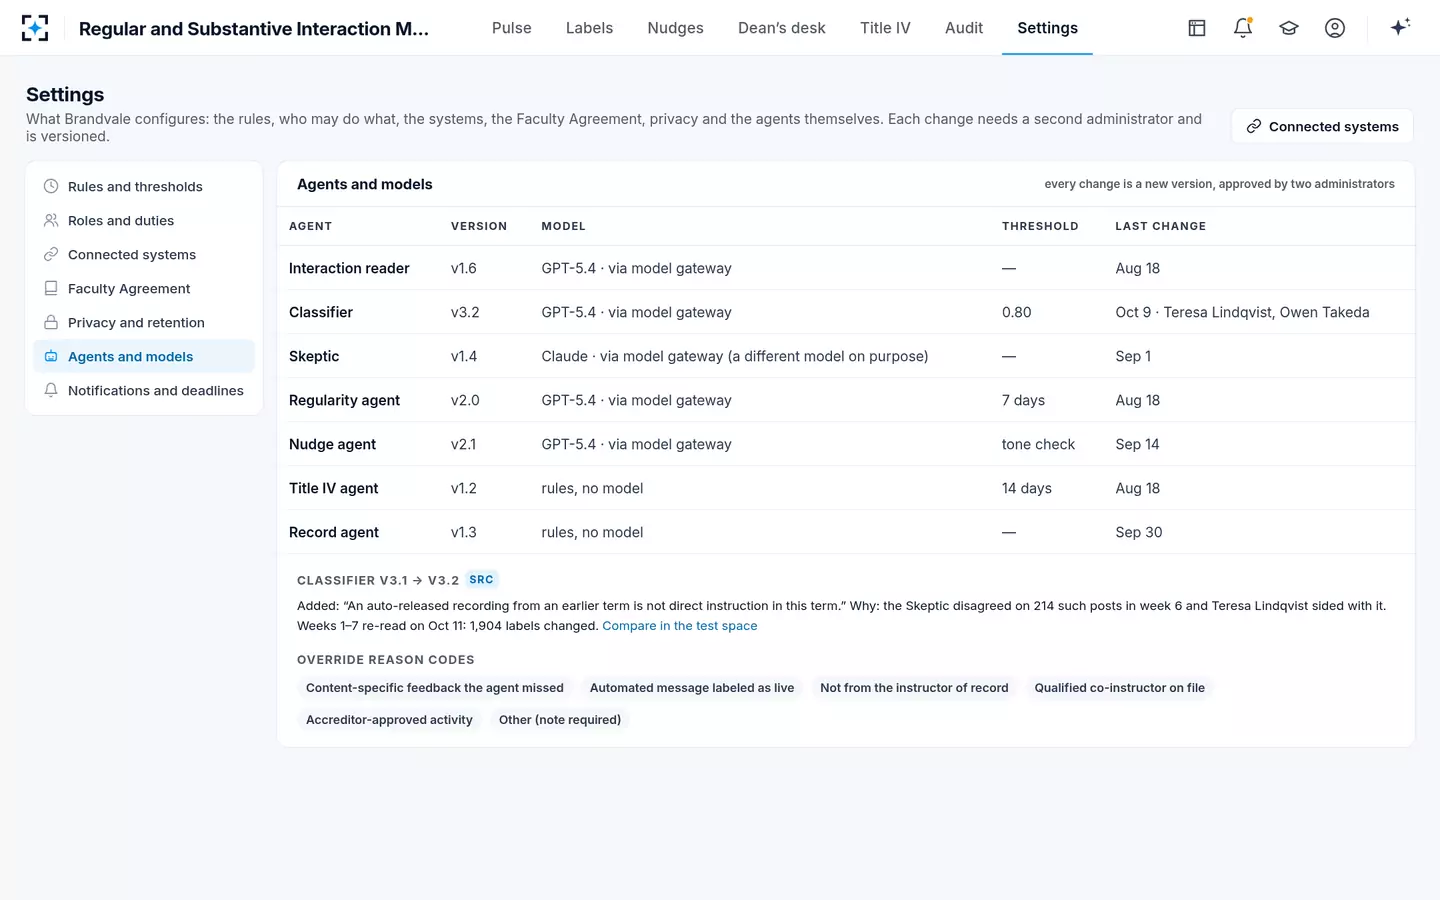Select Not from the instructor of record chip
Image resolution: width=1440 pixels, height=900 pixels.
pyautogui.click(x=914, y=688)
